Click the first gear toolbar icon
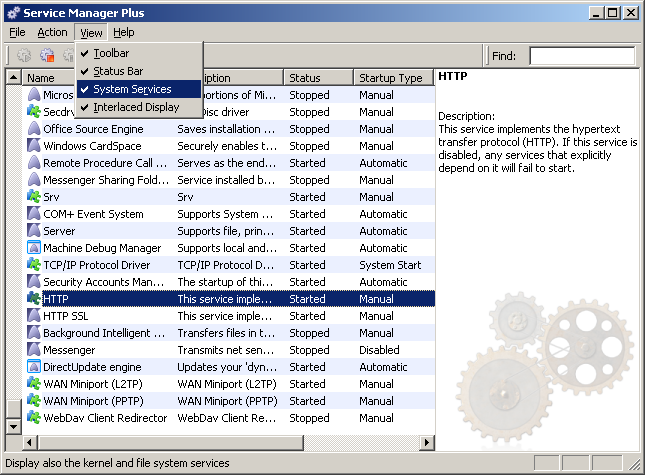 24,55
